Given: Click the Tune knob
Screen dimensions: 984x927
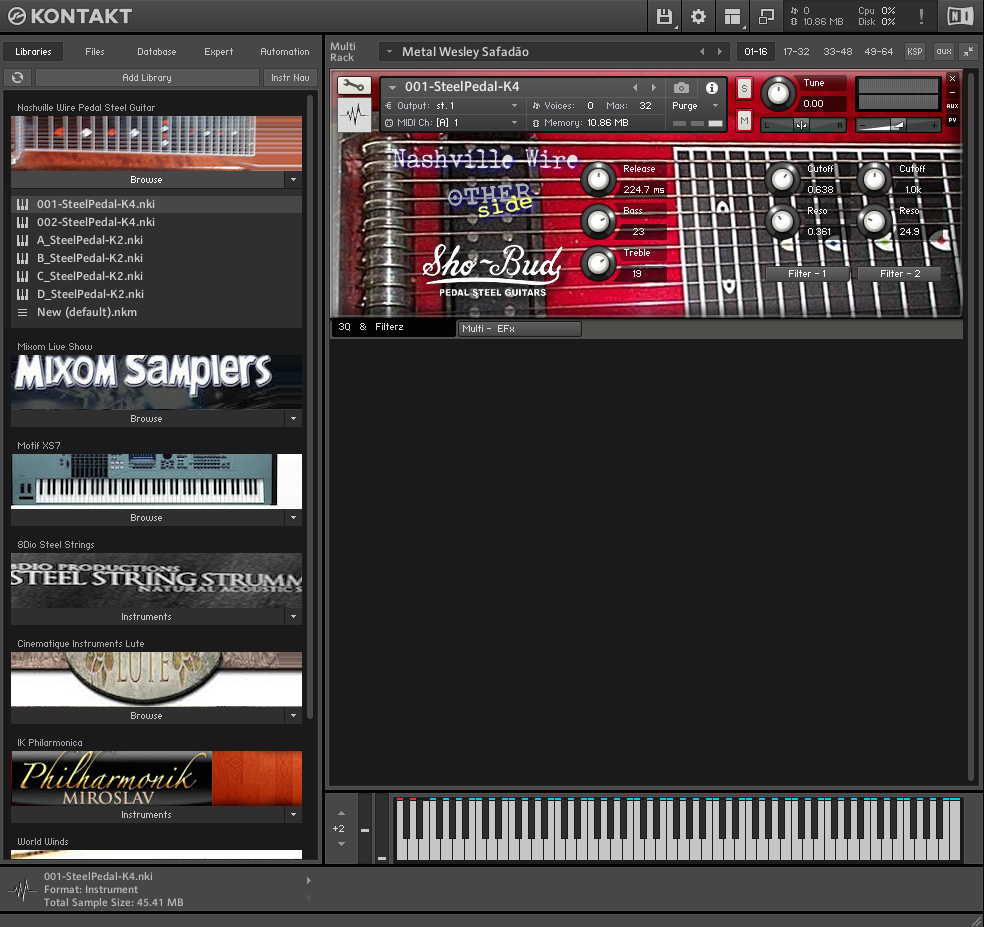Looking at the screenshot, I should (778, 93).
